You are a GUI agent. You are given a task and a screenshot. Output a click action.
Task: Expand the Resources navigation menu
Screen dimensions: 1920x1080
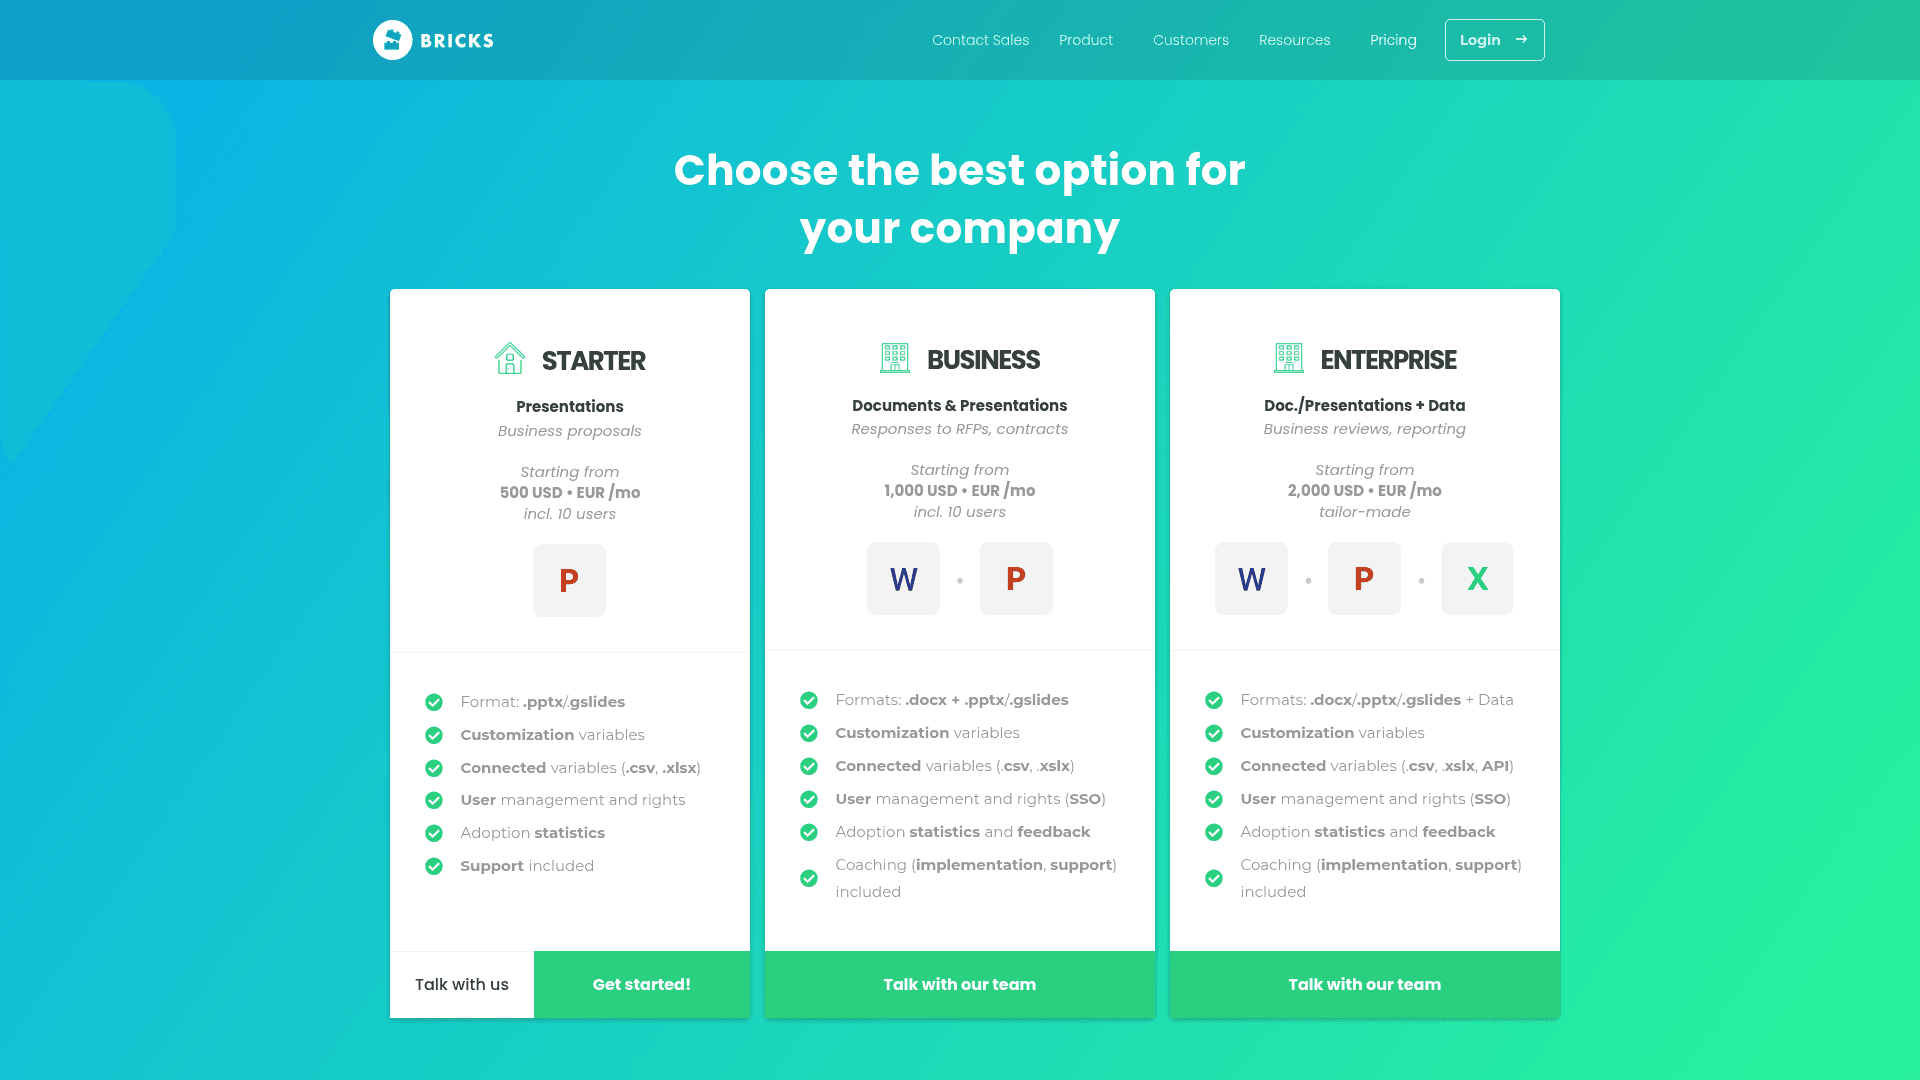pyautogui.click(x=1294, y=40)
